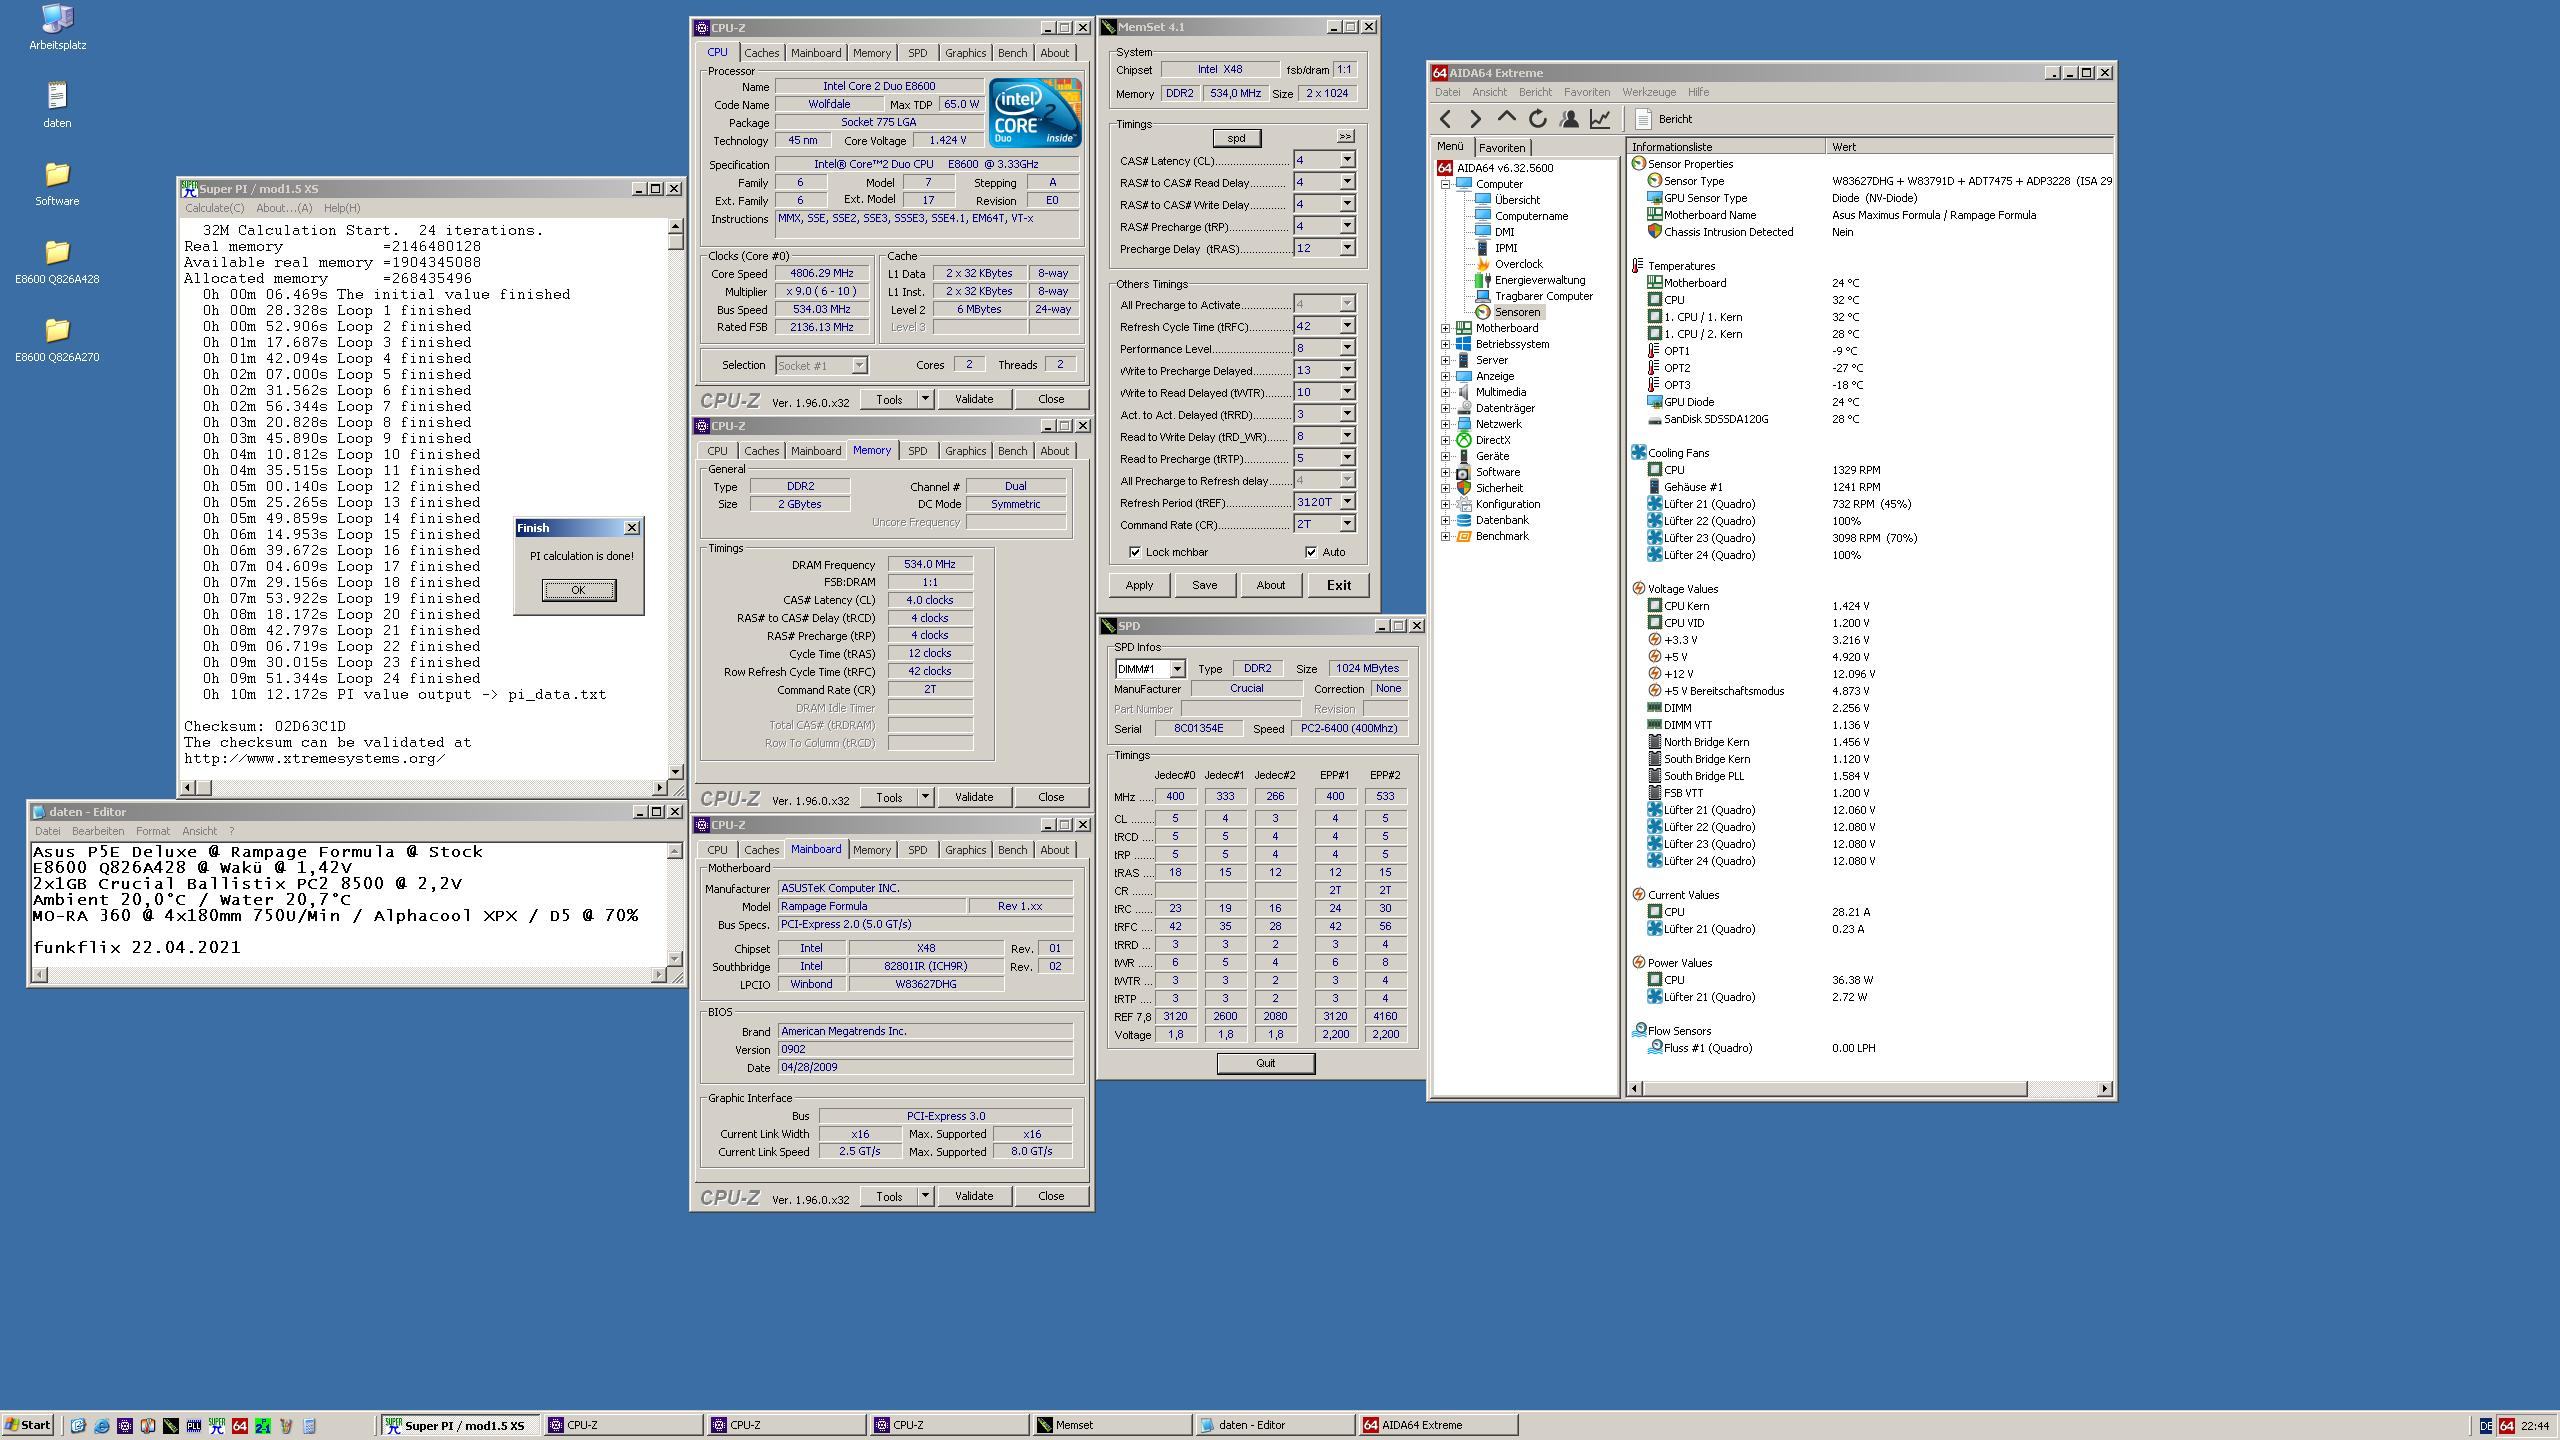
Task: Select Energieverwaltung in AIDA64 tree
Action: (x=1539, y=280)
